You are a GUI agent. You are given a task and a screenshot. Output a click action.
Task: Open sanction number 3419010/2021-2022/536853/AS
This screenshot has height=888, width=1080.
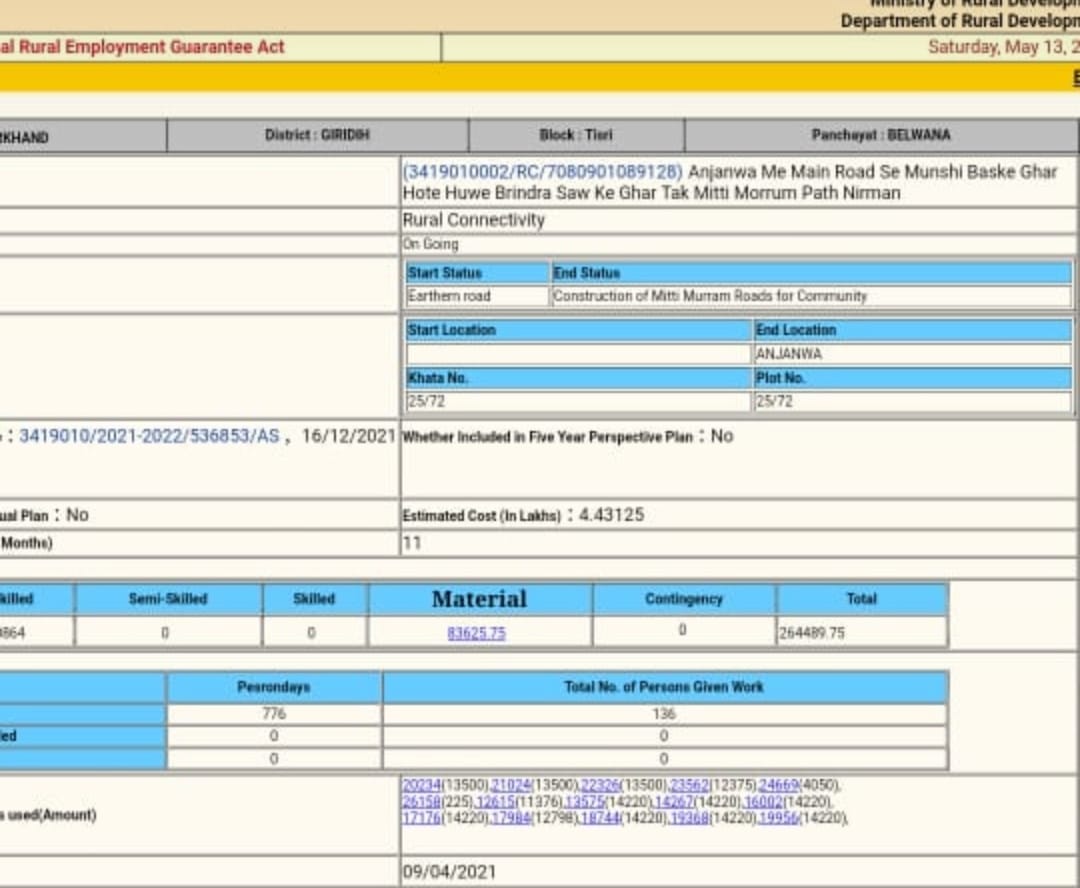[149, 436]
